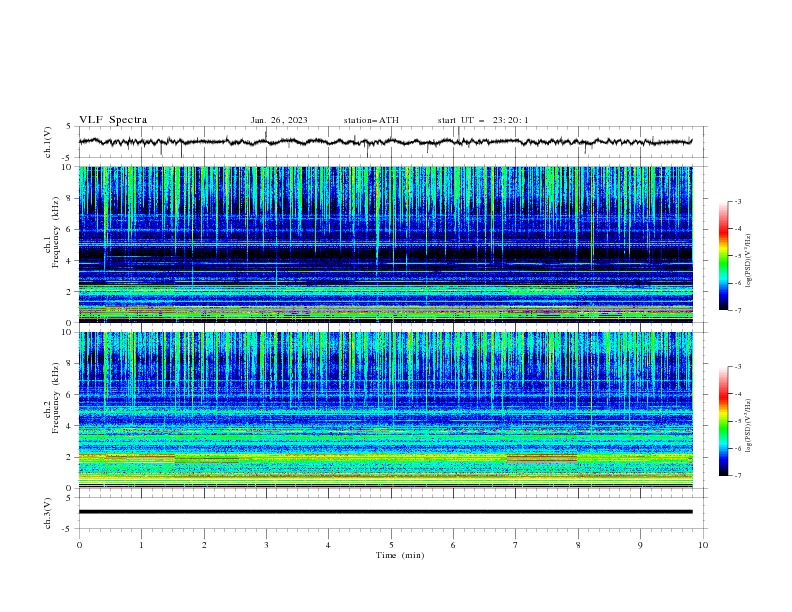Click the ch.3(V) axis label
The height and width of the screenshot is (612, 792).
48,513
